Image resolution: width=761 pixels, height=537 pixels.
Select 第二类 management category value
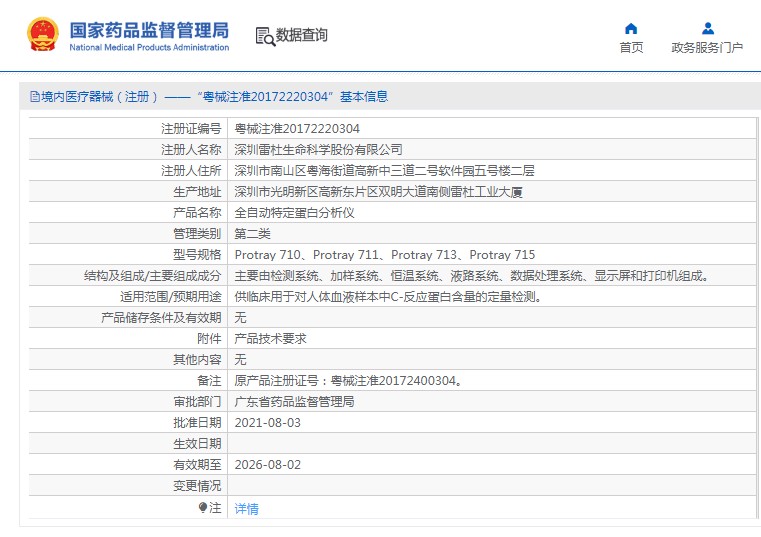tap(252, 234)
